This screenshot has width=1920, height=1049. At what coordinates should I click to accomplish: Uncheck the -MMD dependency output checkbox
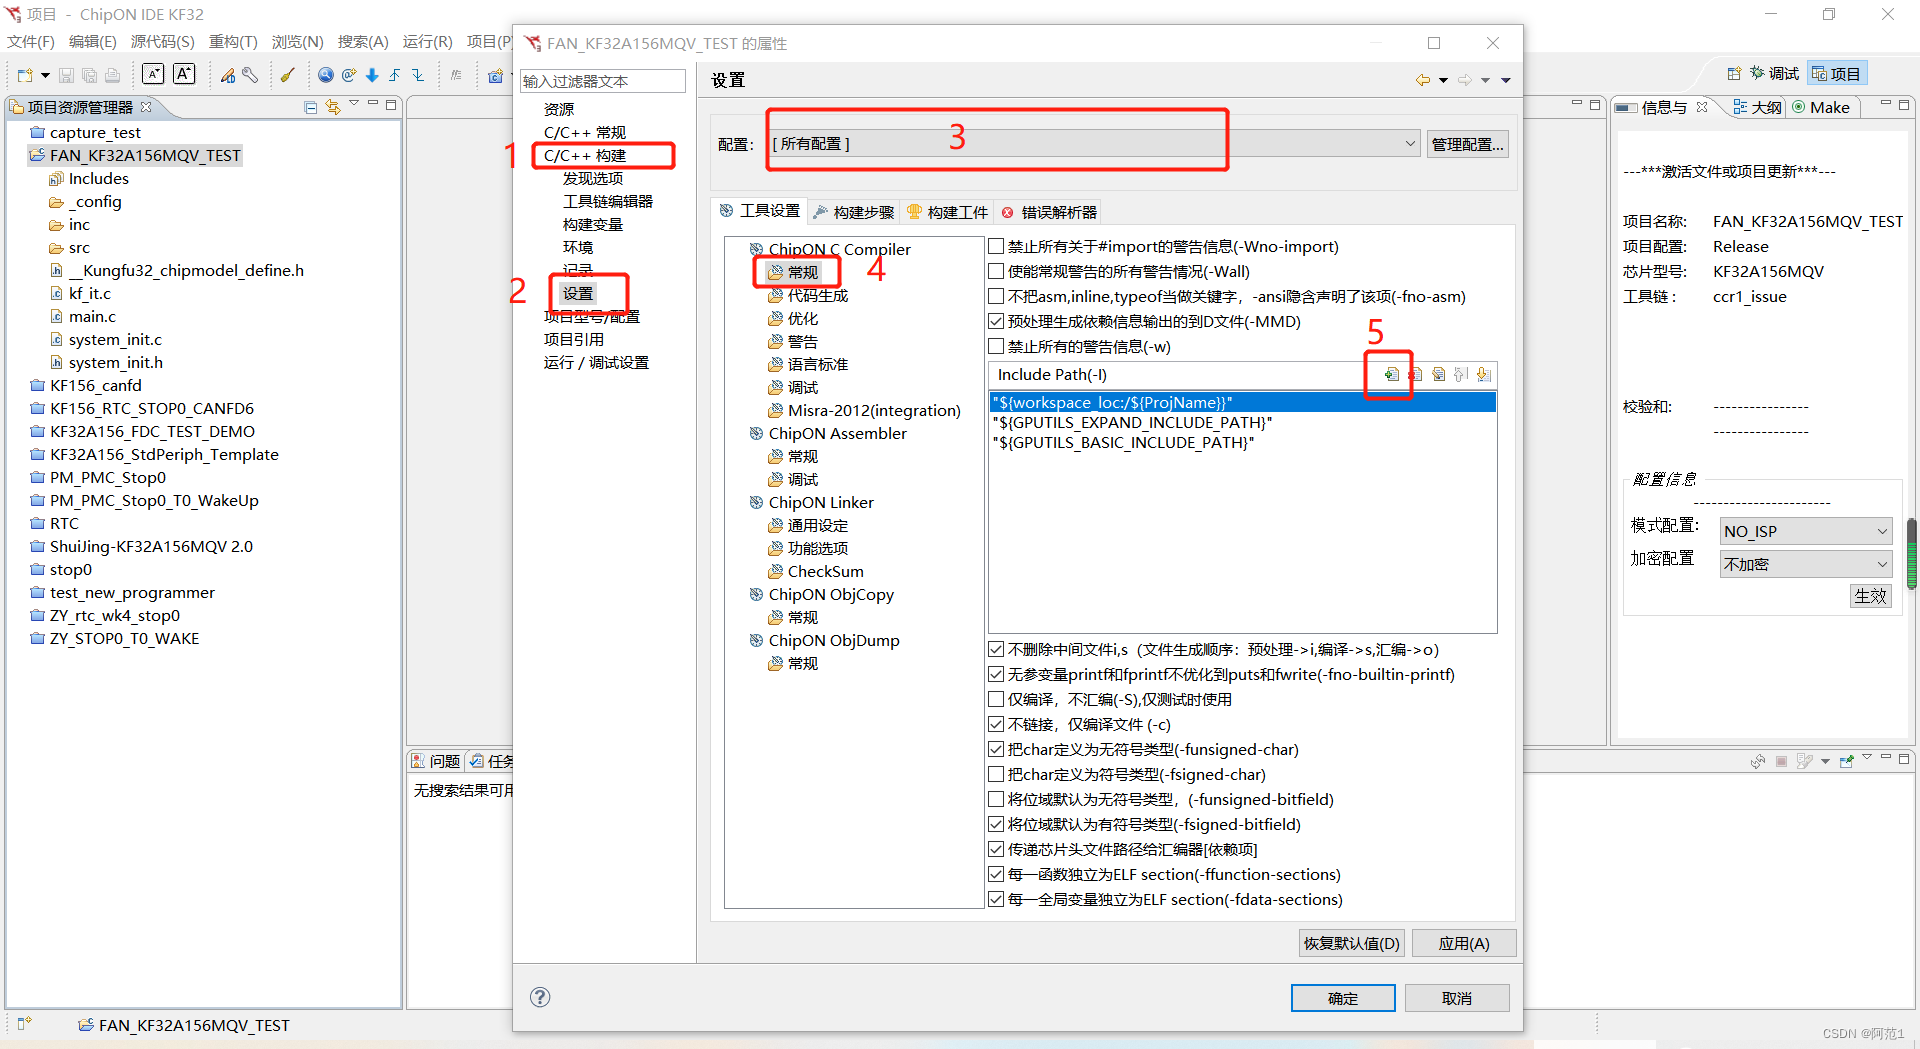pyautogui.click(x=996, y=321)
